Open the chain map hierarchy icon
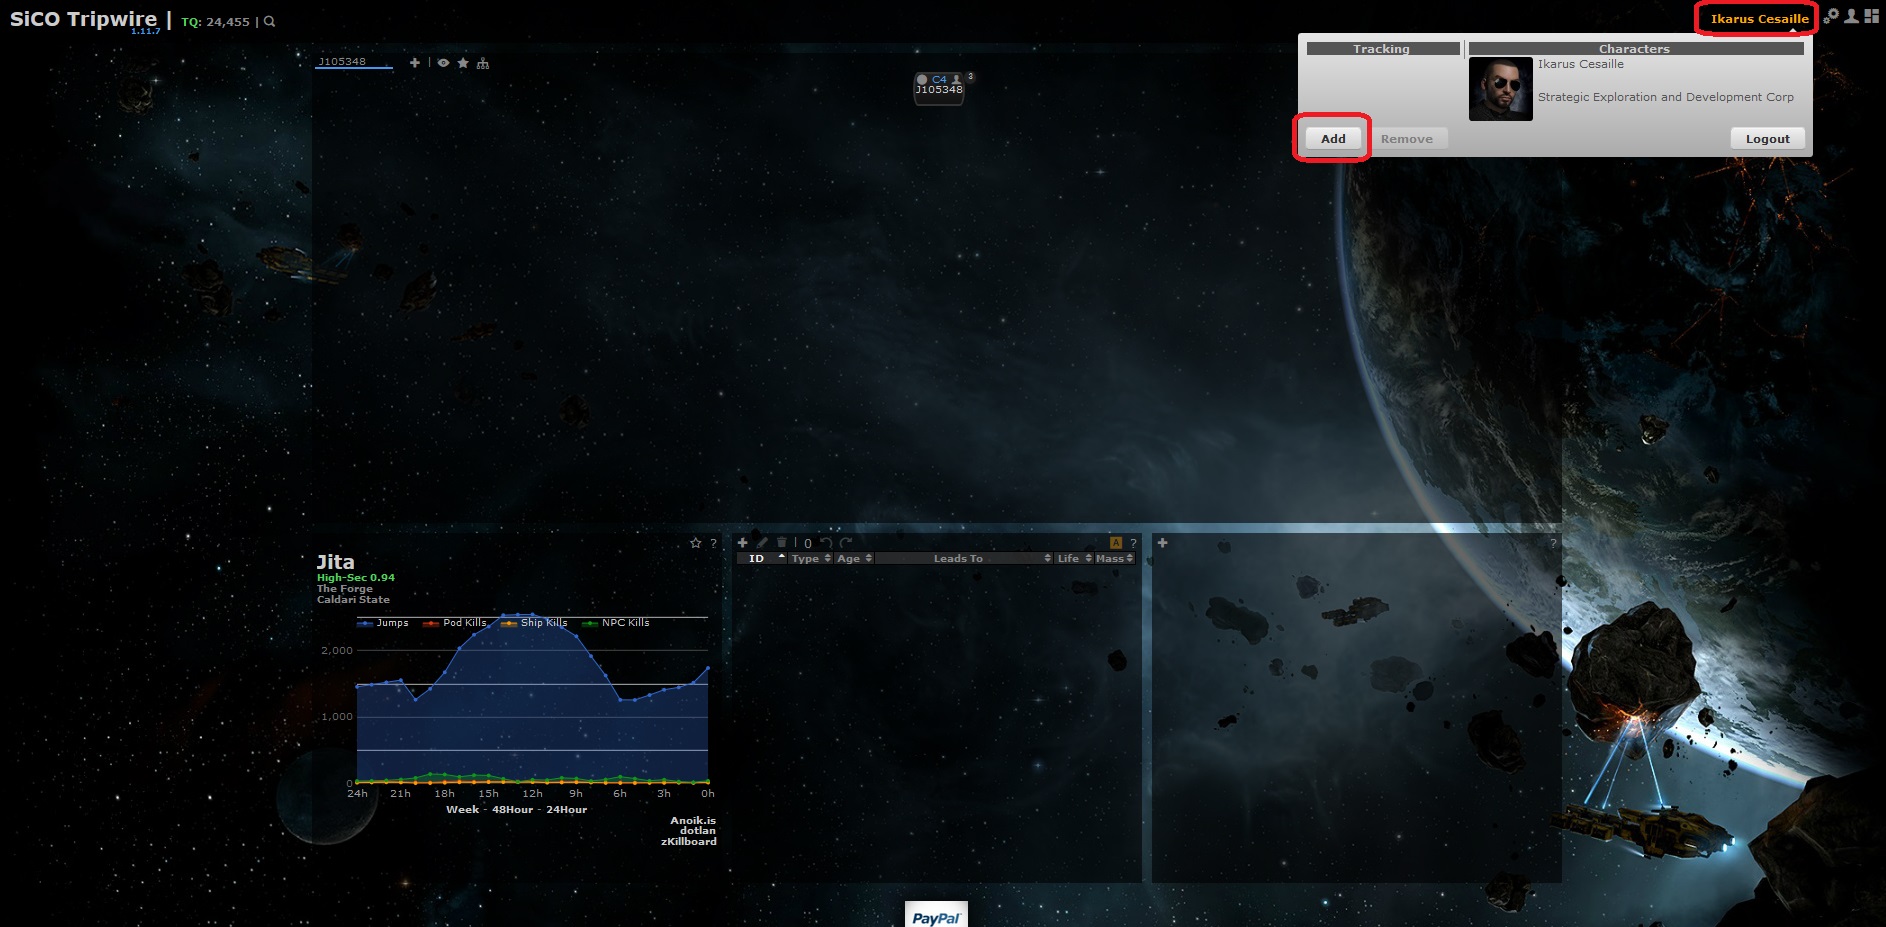This screenshot has width=1886, height=927. [x=483, y=63]
